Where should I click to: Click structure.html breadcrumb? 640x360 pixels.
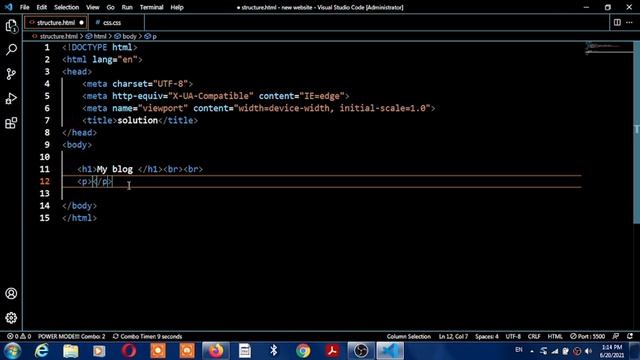(58, 36)
